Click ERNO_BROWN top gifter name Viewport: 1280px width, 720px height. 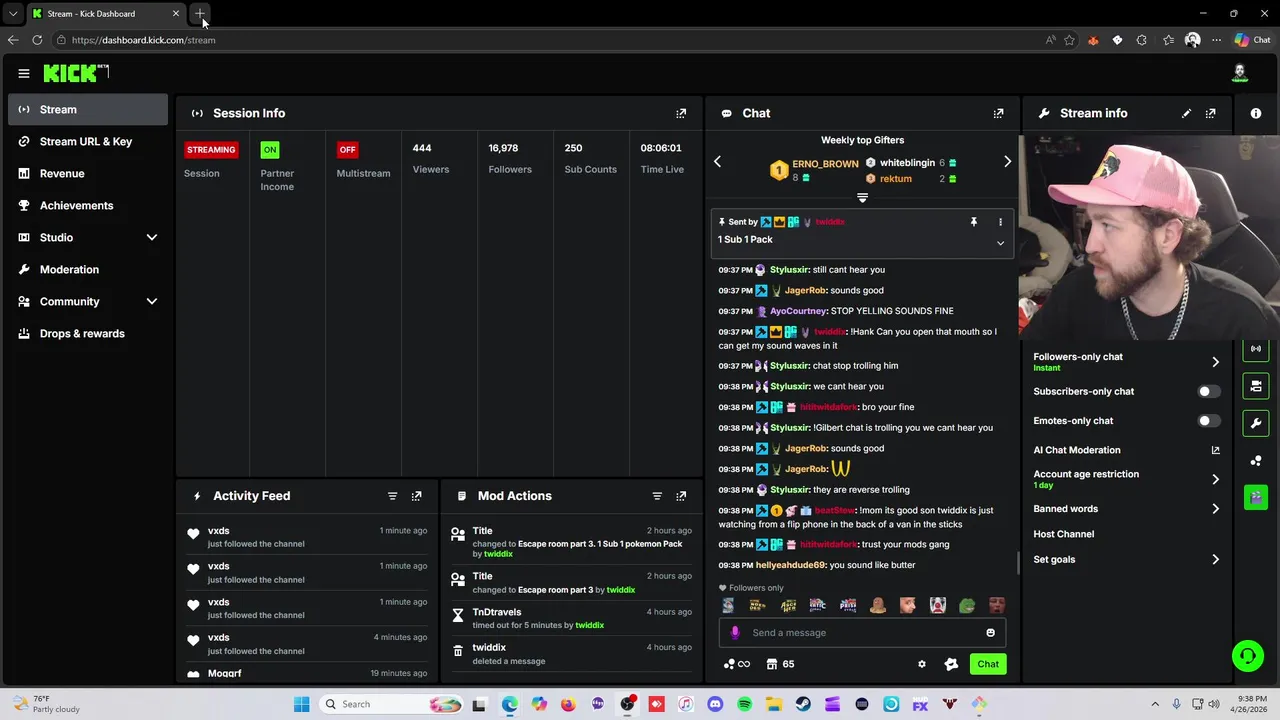point(825,164)
